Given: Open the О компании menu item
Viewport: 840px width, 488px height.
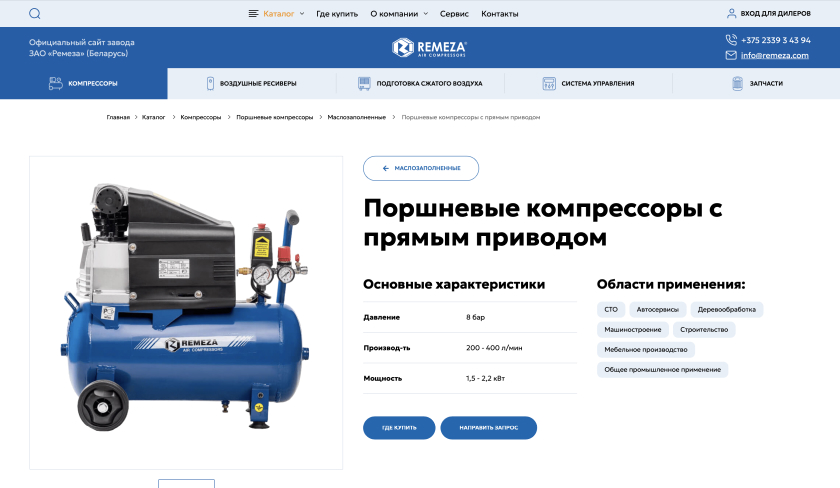Looking at the screenshot, I should (x=394, y=14).
